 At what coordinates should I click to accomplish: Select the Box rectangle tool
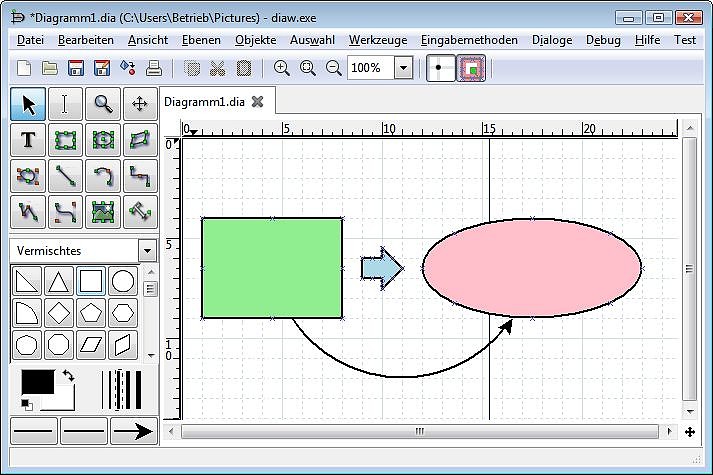[x=65, y=140]
